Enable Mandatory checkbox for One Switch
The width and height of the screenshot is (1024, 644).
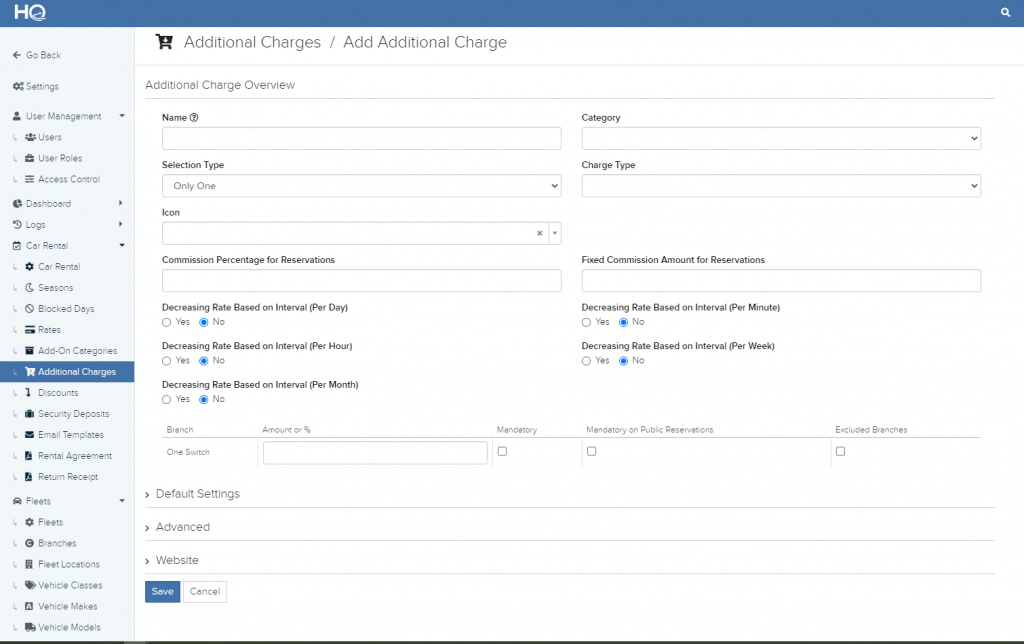click(x=502, y=451)
